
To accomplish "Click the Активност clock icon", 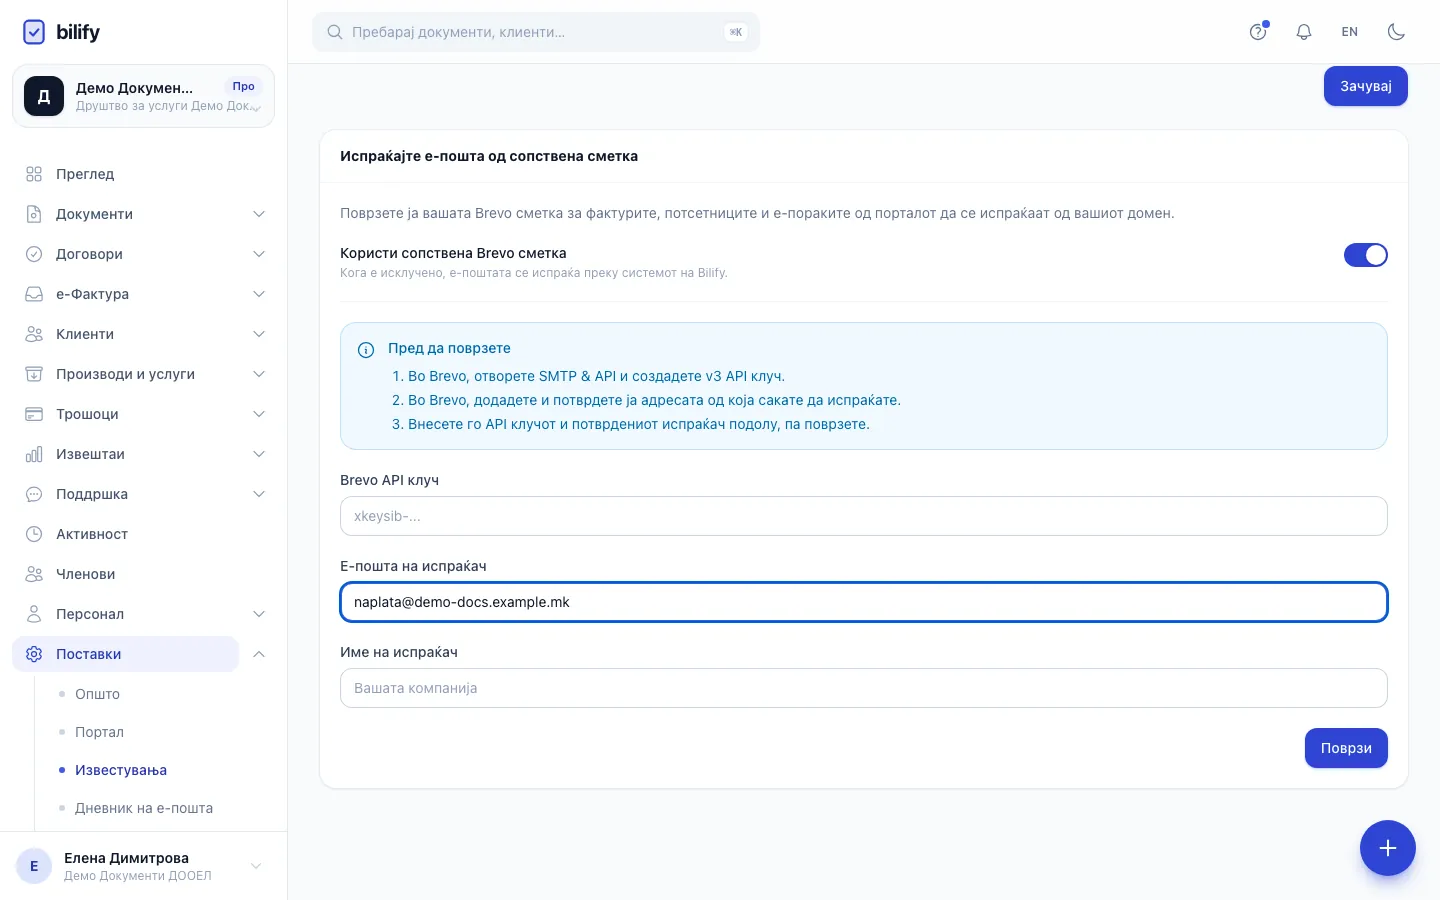I will [x=34, y=534].
